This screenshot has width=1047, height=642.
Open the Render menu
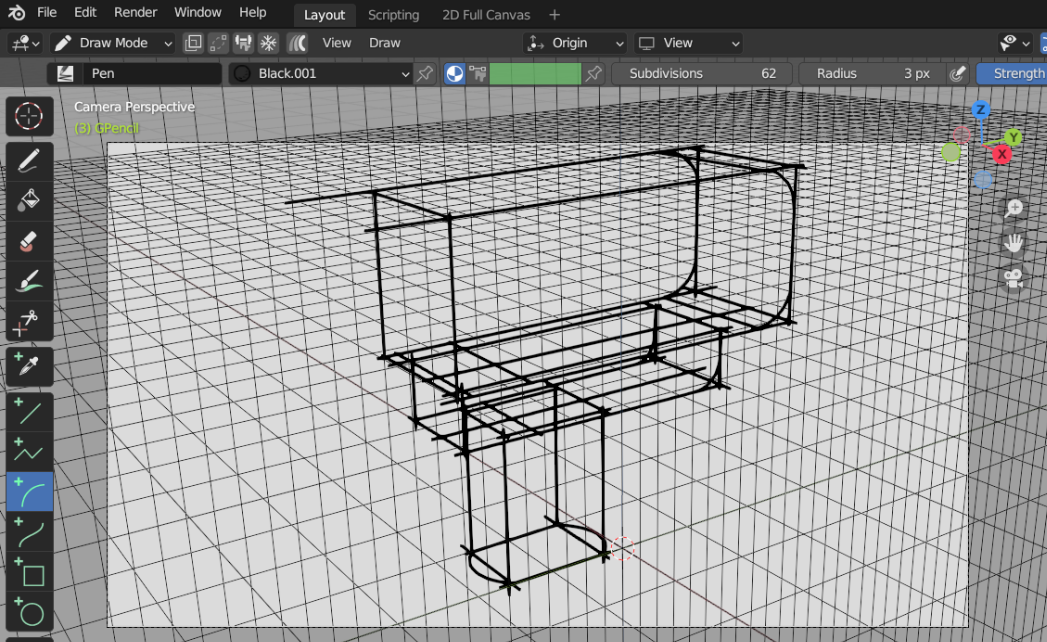tap(135, 13)
